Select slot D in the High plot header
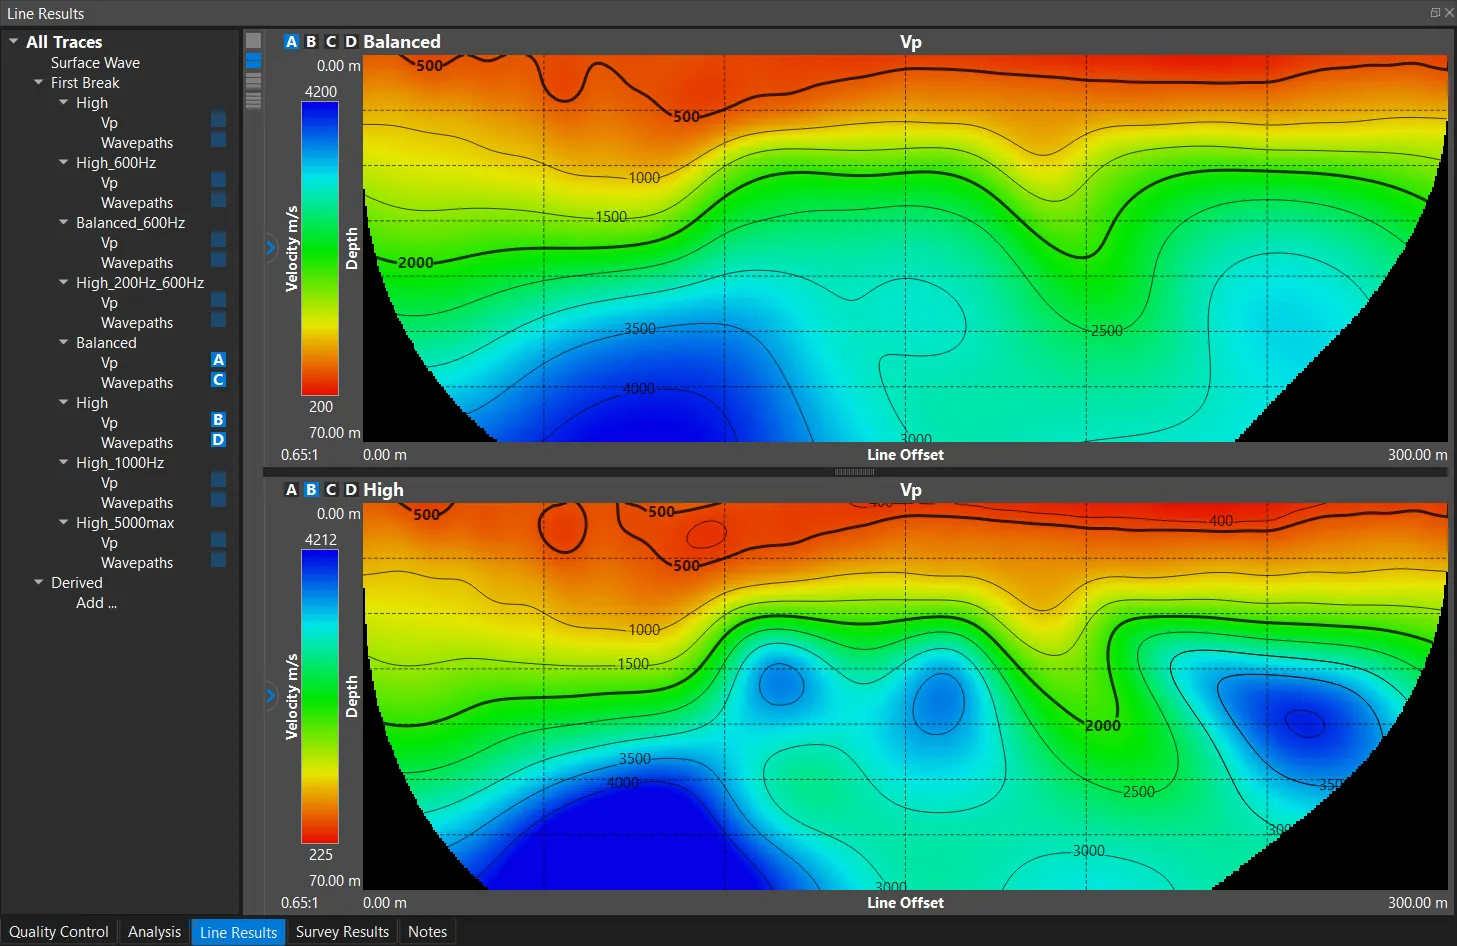1457x946 pixels. tap(351, 490)
